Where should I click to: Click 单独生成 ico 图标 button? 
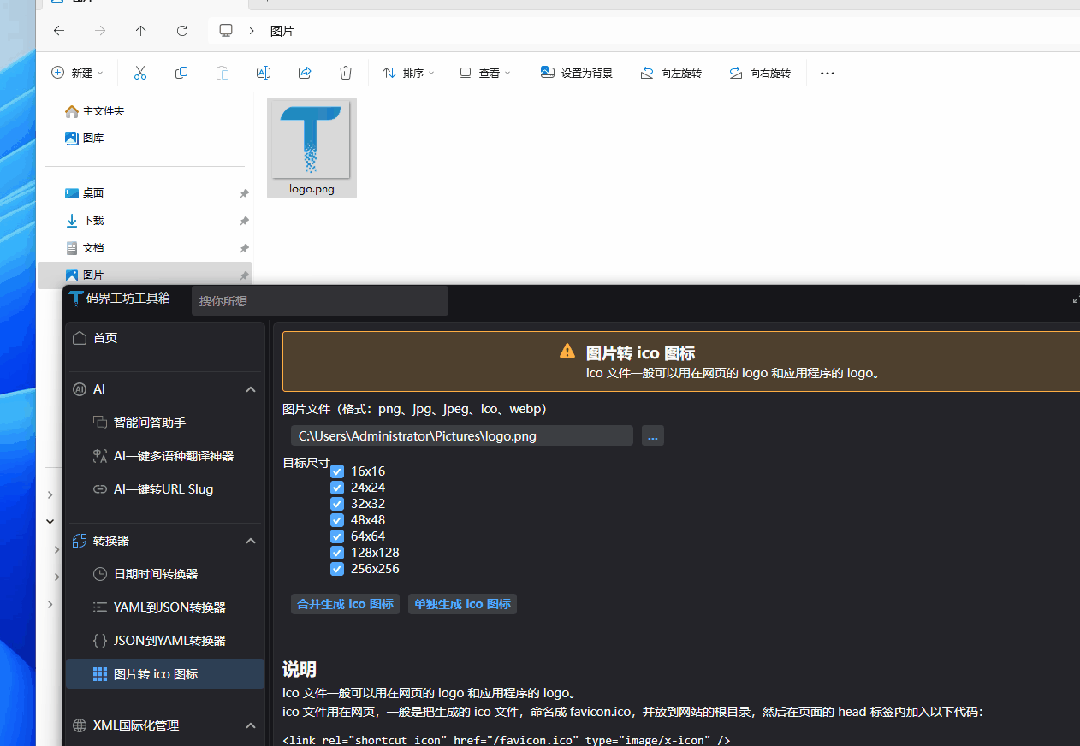[462, 604]
